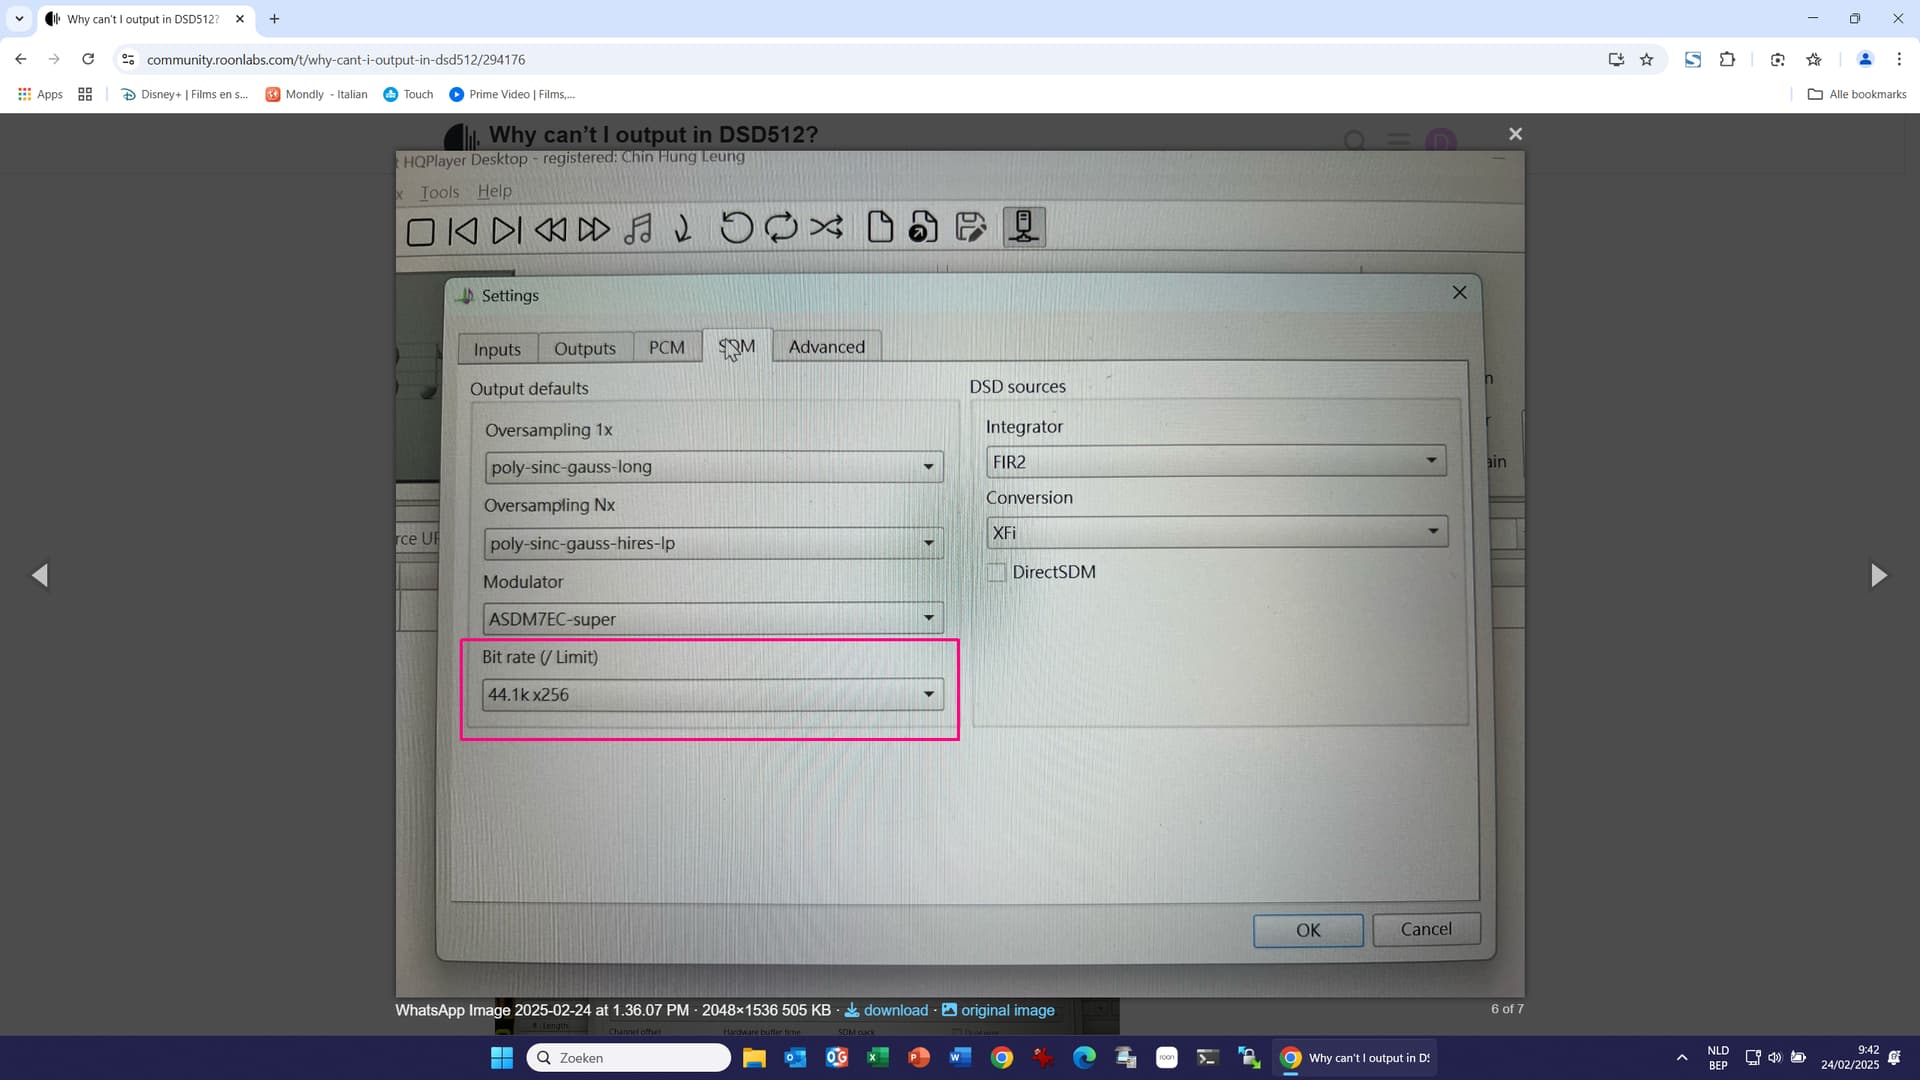This screenshot has height=1080, width=1920.
Task: Click the Next track icon in HQPlayer toolbar
Action: (506, 231)
